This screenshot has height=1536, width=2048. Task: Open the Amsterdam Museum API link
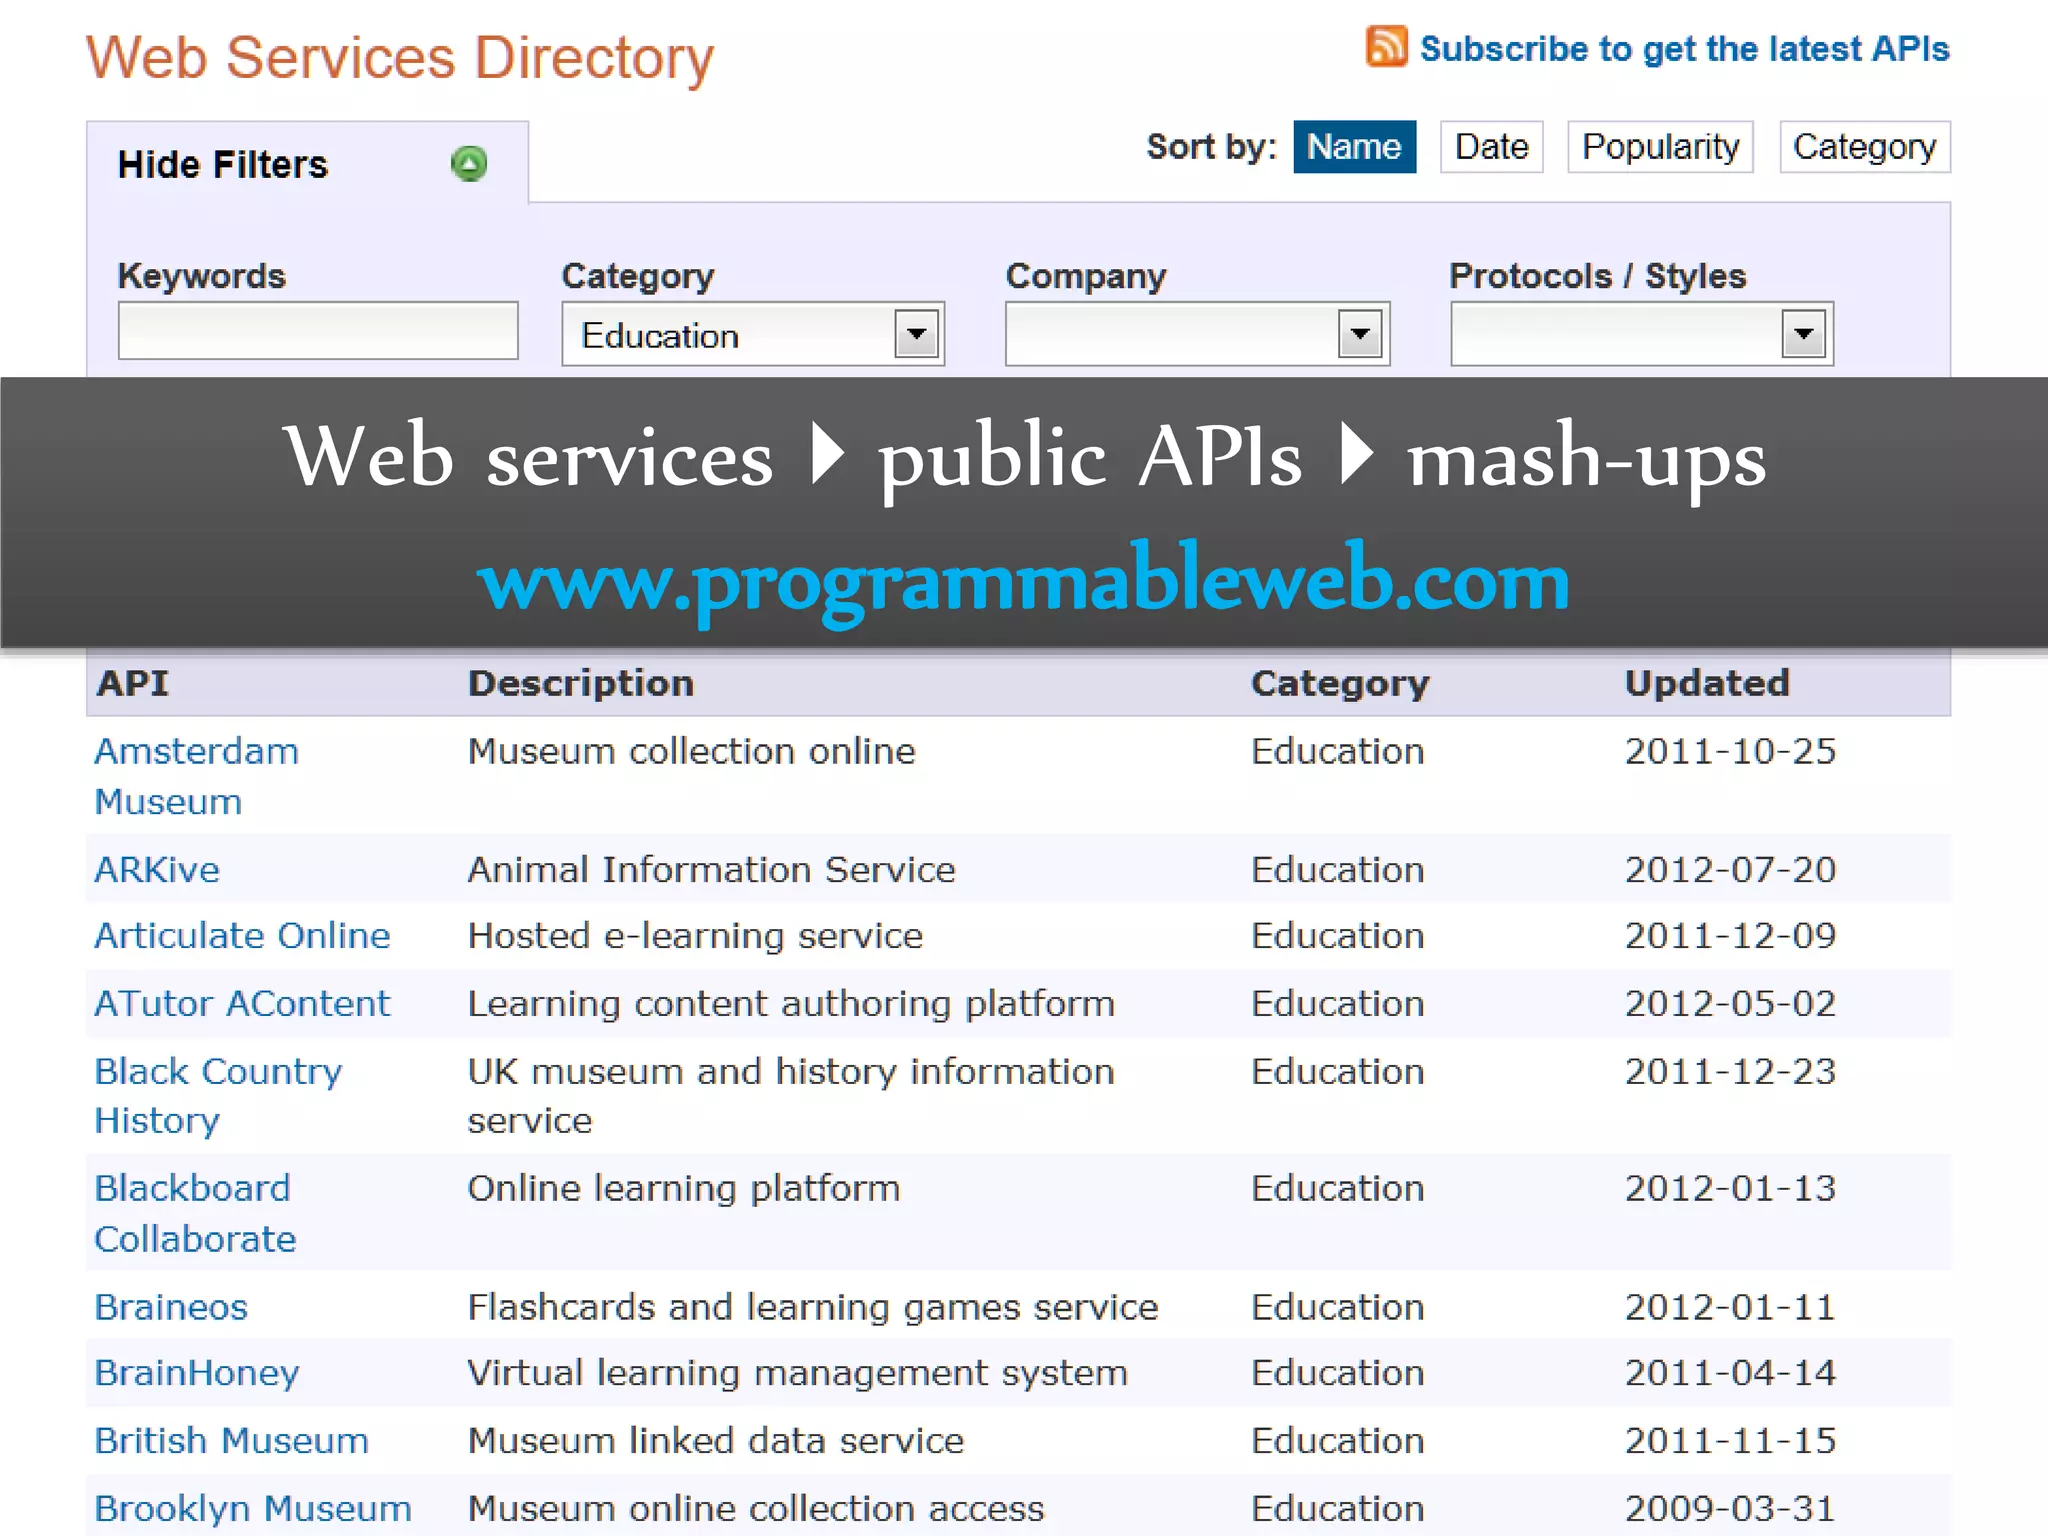click(196, 776)
